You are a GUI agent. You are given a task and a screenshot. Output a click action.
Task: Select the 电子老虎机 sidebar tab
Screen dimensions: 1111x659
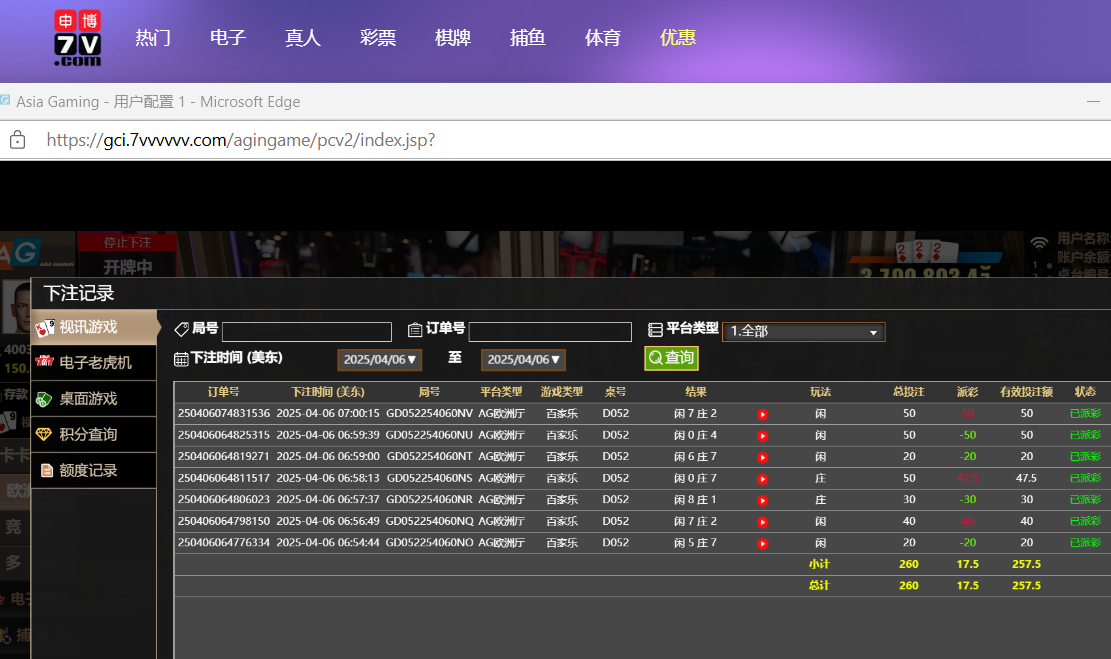[94, 362]
